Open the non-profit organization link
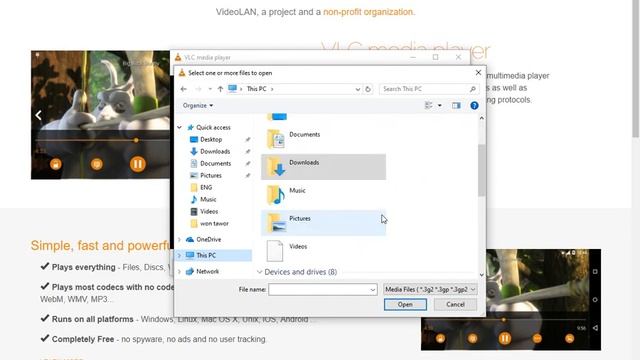 [368, 12]
